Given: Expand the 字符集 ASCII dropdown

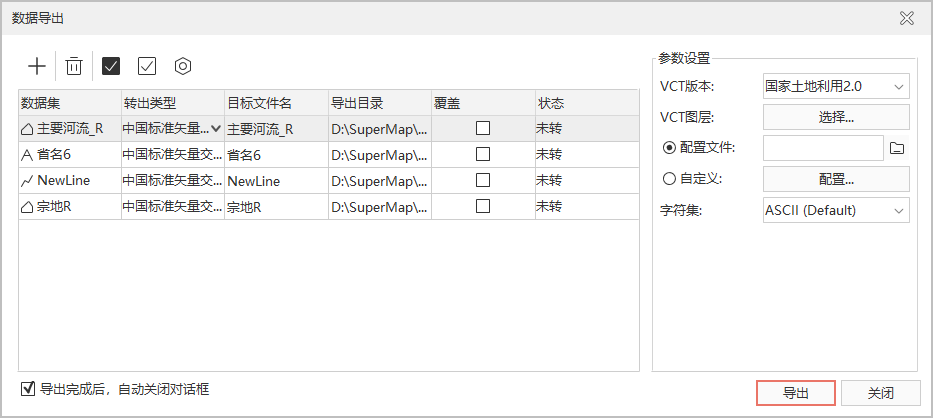Looking at the screenshot, I should click(x=836, y=210).
